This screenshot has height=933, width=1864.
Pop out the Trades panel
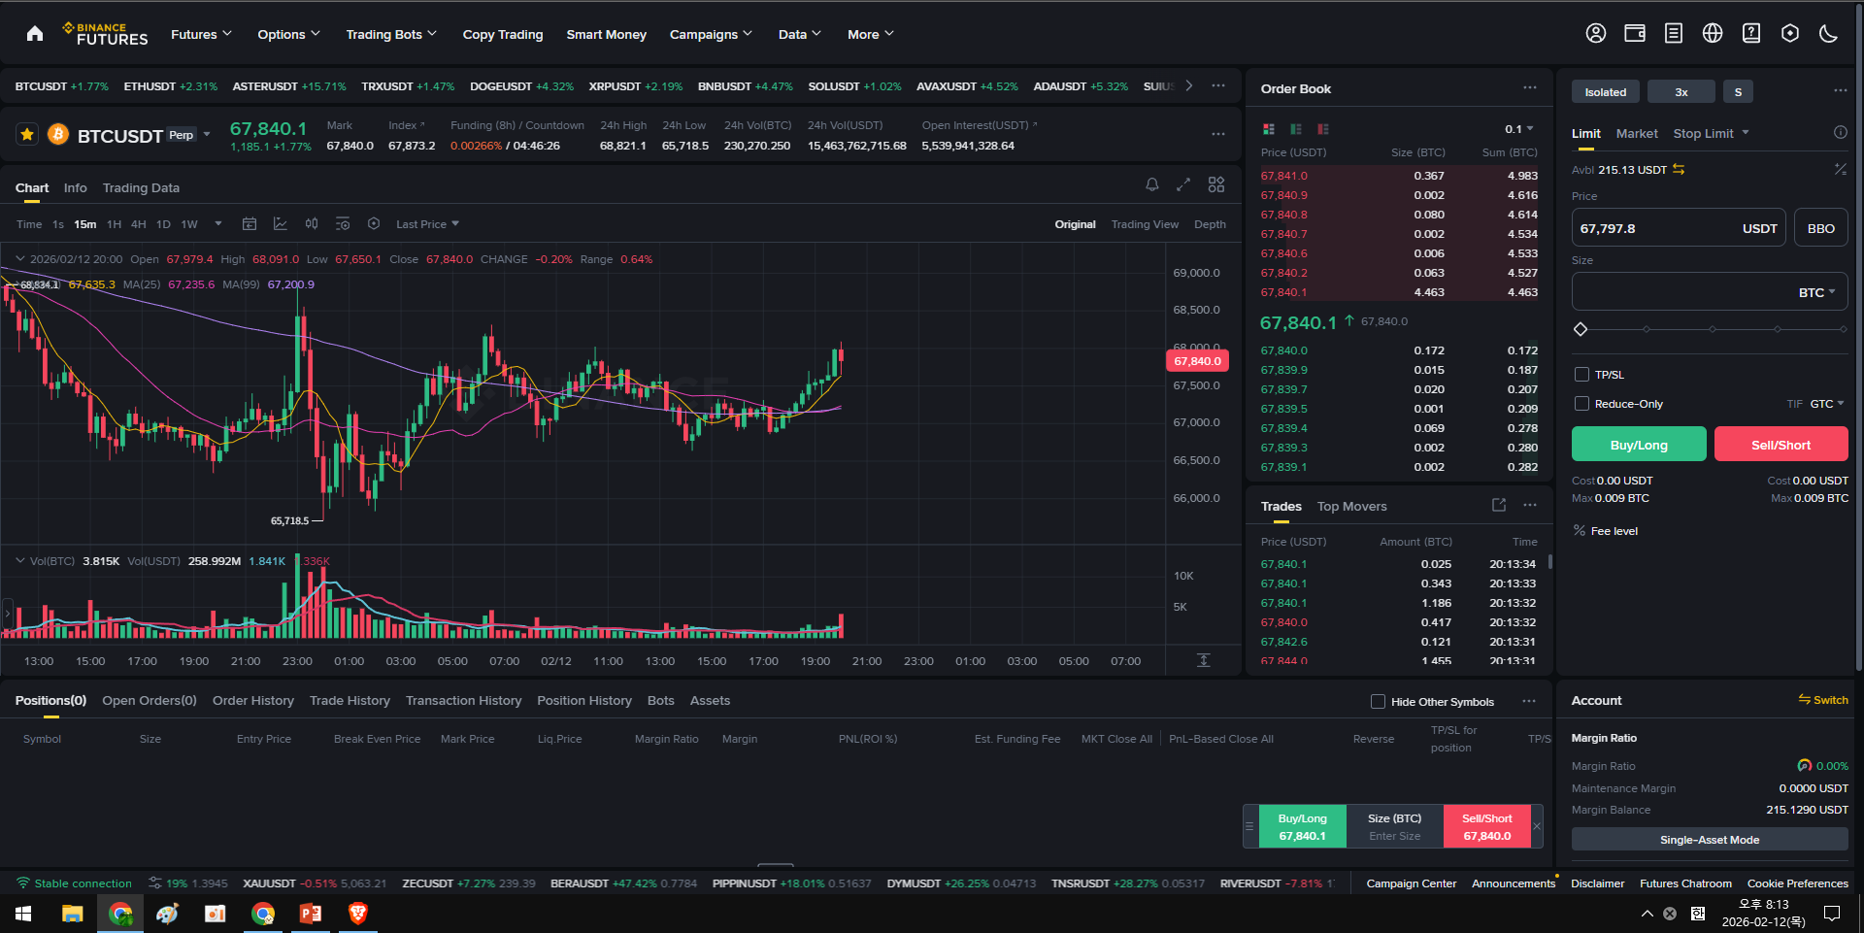coord(1499,505)
